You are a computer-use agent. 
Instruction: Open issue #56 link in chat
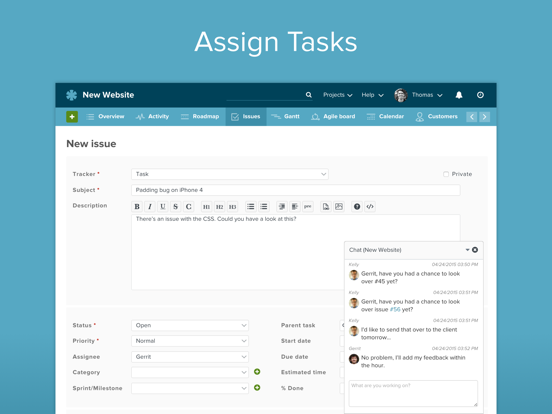(x=395, y=309)
